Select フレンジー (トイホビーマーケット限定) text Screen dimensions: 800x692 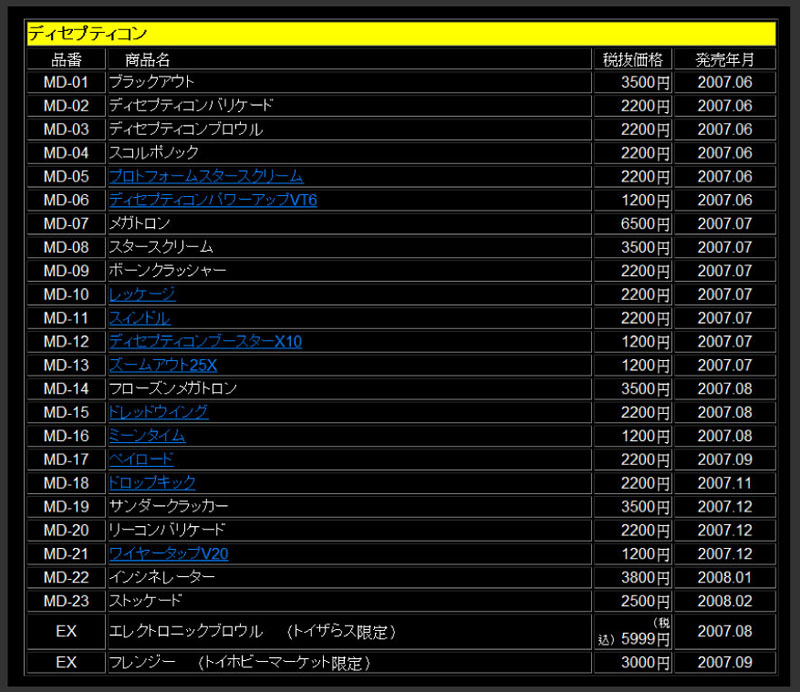[240, 662]
